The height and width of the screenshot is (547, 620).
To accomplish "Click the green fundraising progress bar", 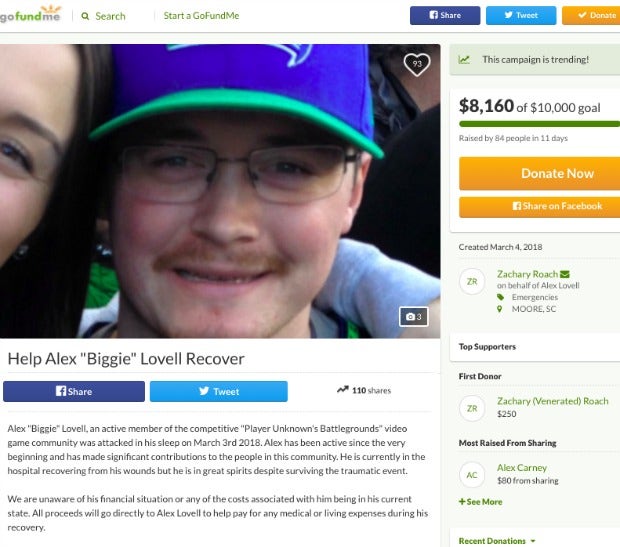I will click(539, 124).
